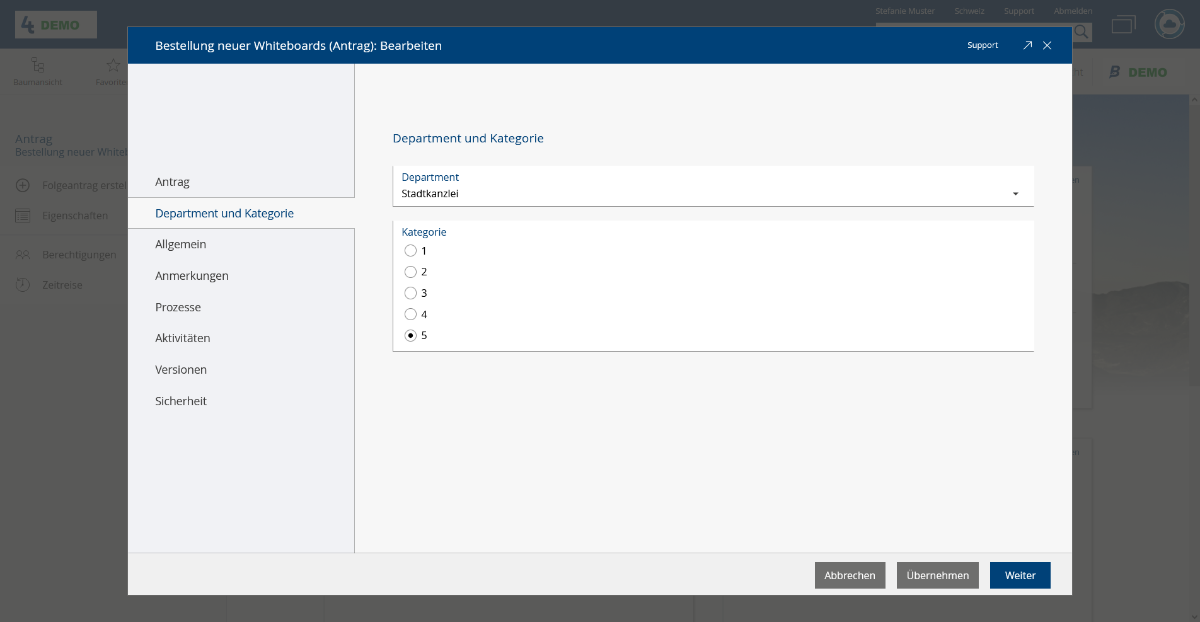The image size is (1200, 622).
Task: Open Berechtigungen people icon in background sidebar
Action: 22,255
